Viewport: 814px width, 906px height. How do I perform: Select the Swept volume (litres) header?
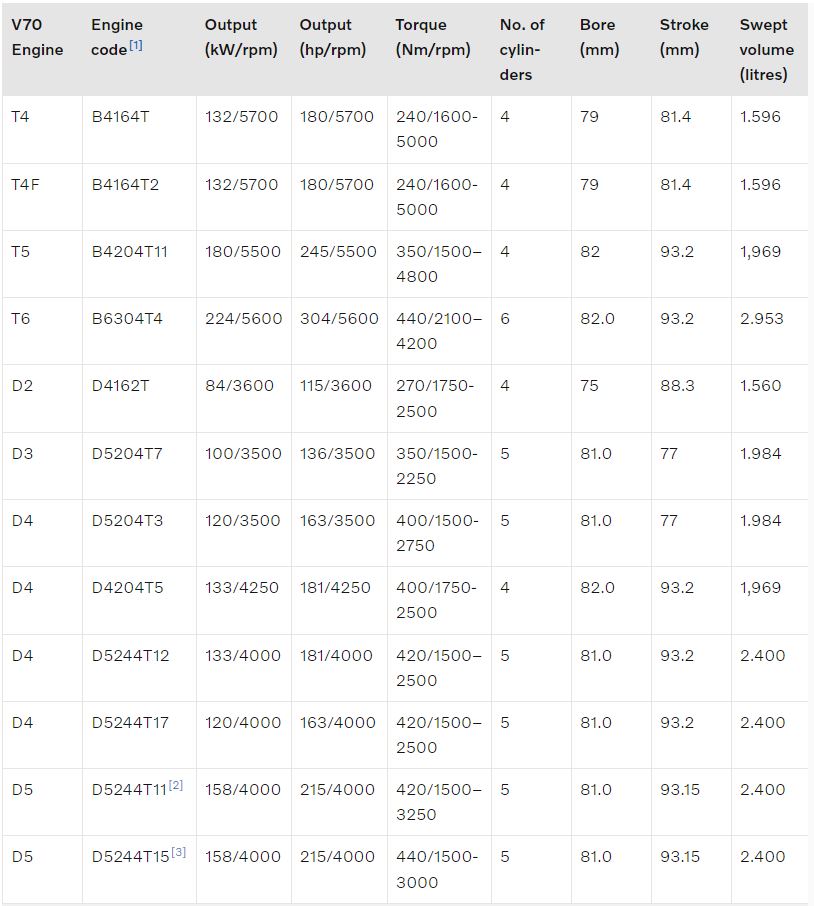(x=767, y=50)
